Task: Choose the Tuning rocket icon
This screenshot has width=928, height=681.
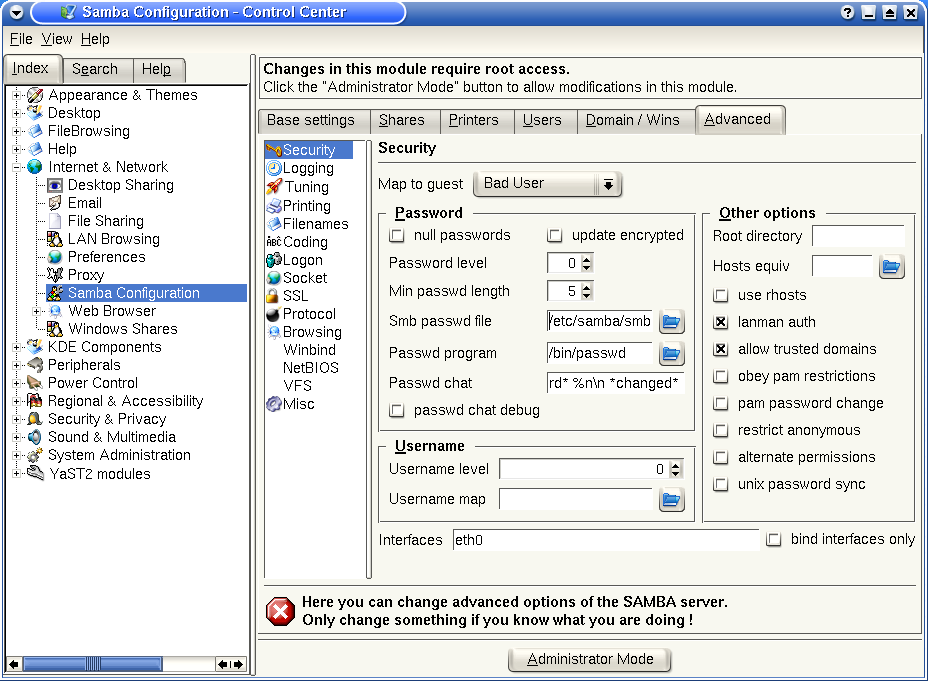Action: pyautogui.click(x=274, y=187)
